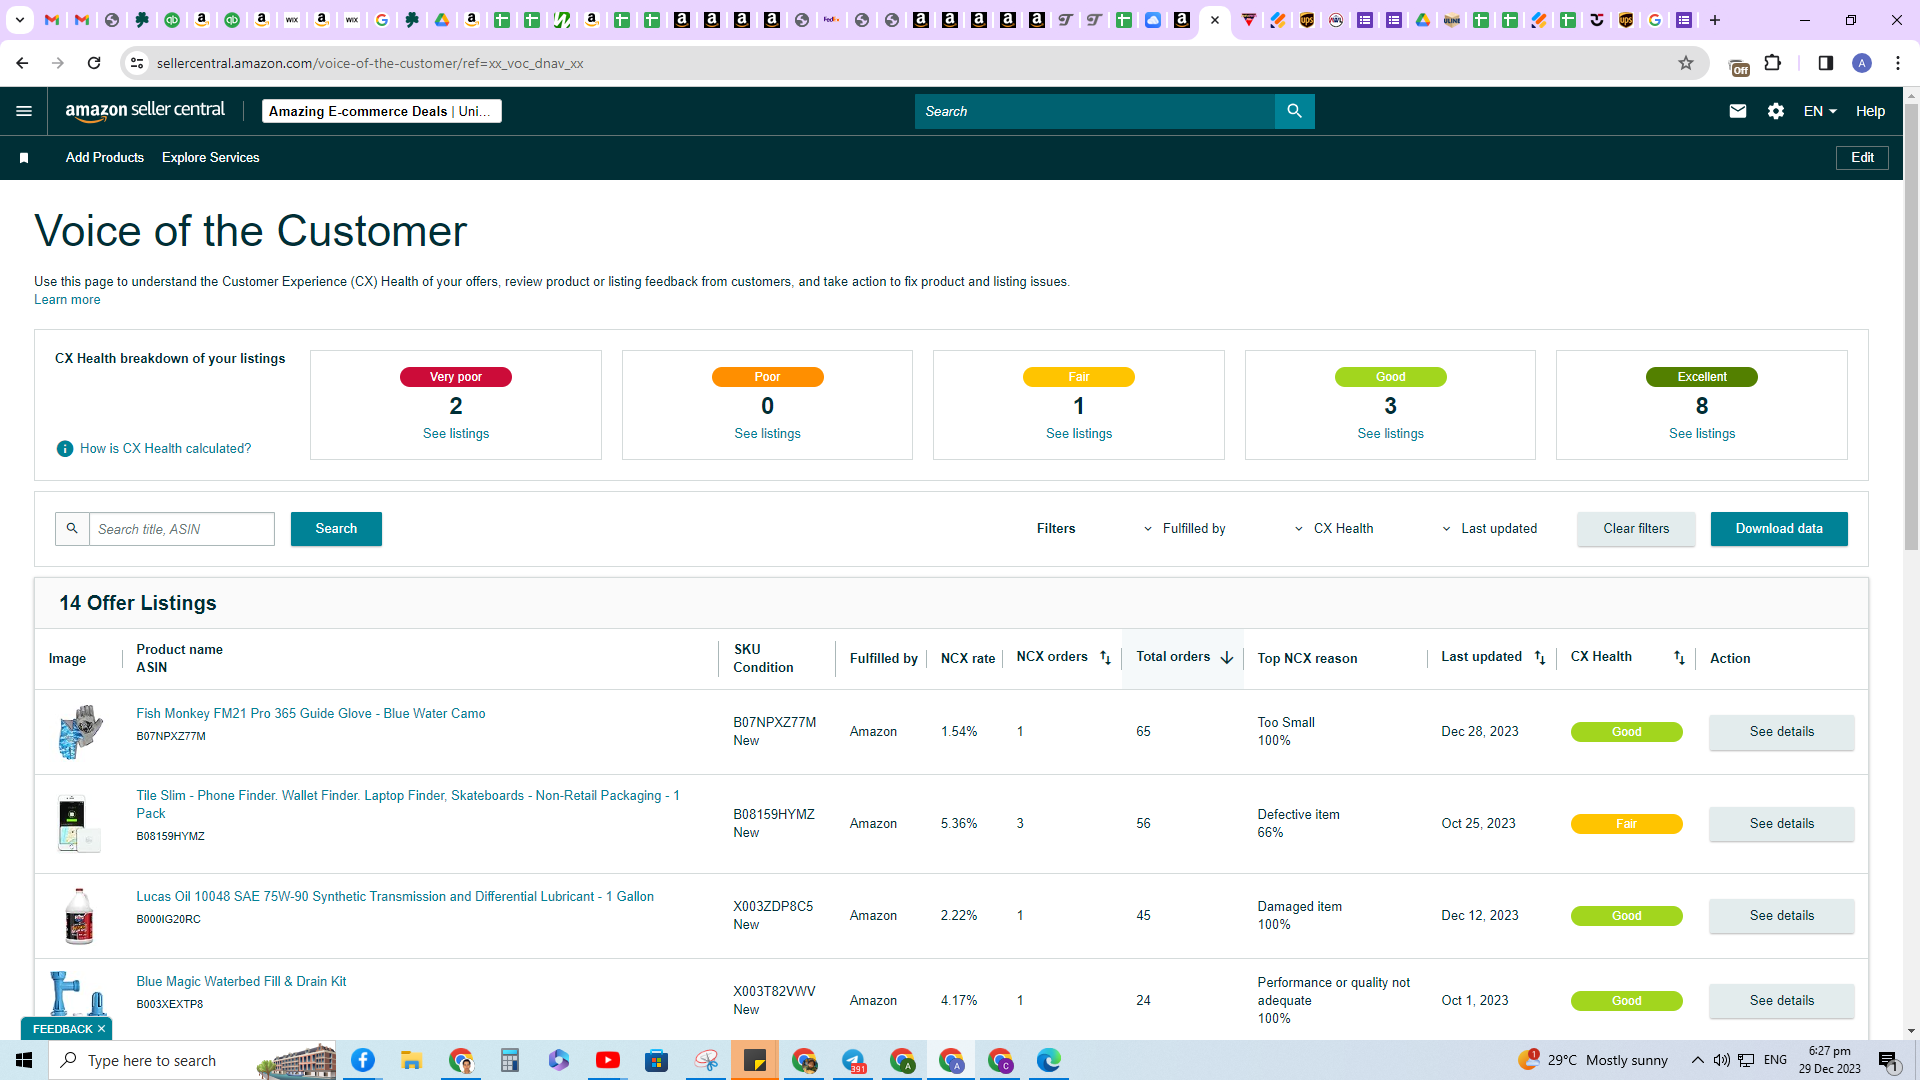The height and width of the screenshot is (1080, 1920).
Task: Click the Edit button in navigation bar
Action: coord(1862,158)
